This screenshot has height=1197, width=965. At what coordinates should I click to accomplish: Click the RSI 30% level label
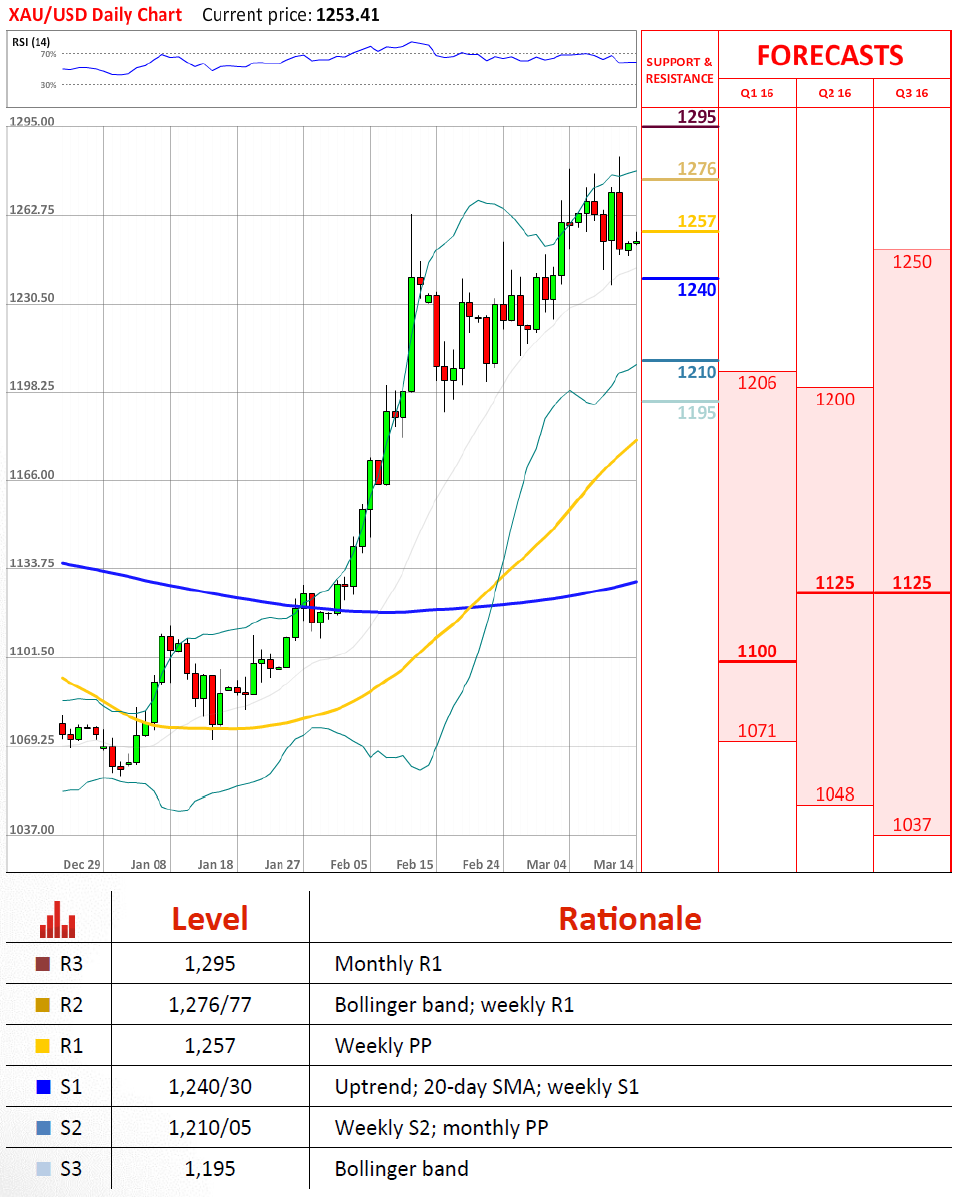click(x=48, y=85)
